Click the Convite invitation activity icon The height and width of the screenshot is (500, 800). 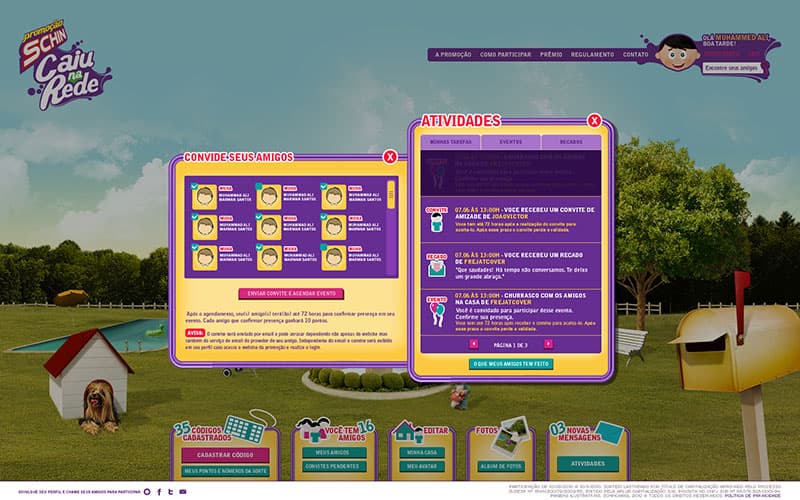pos(436,220)
